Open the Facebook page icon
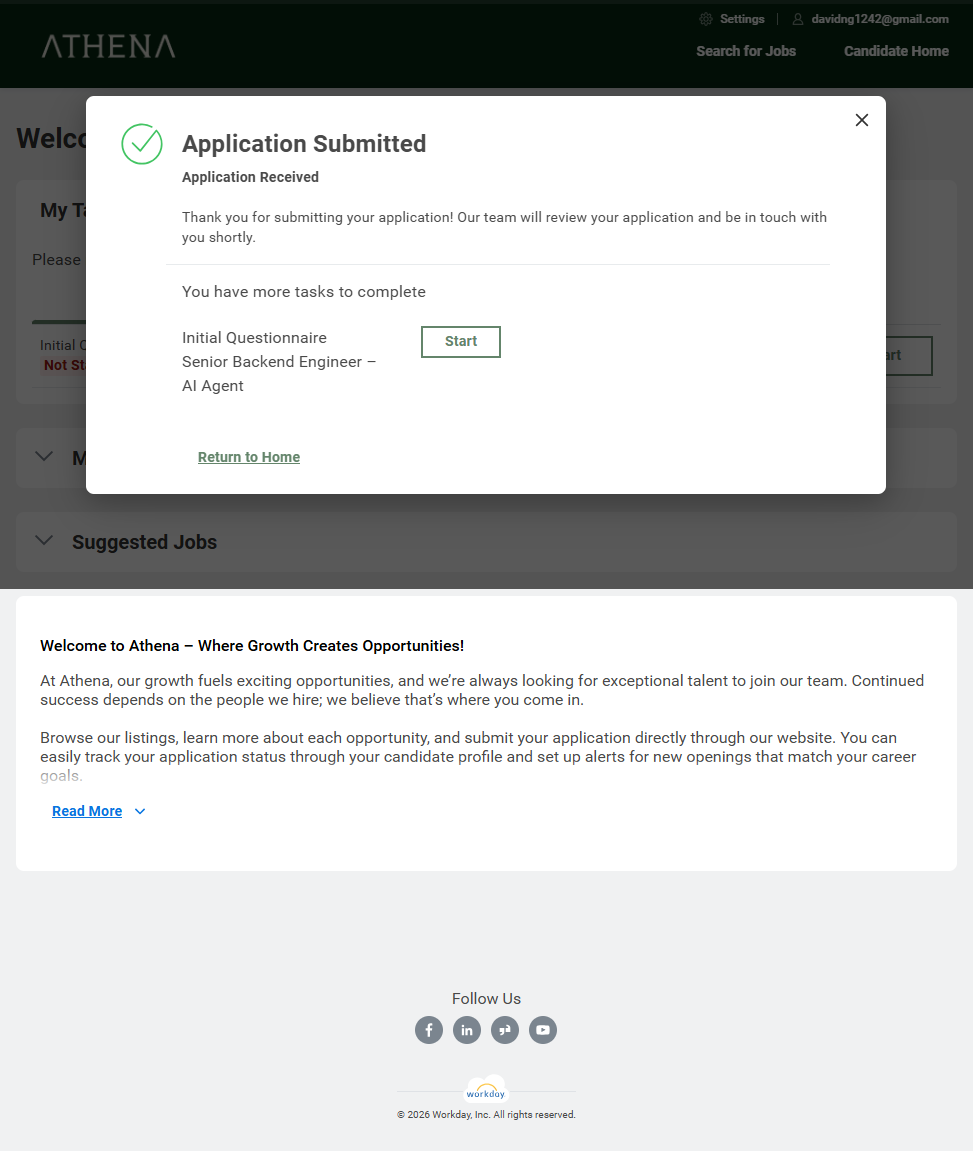973x1151 pixels. 429,1030
